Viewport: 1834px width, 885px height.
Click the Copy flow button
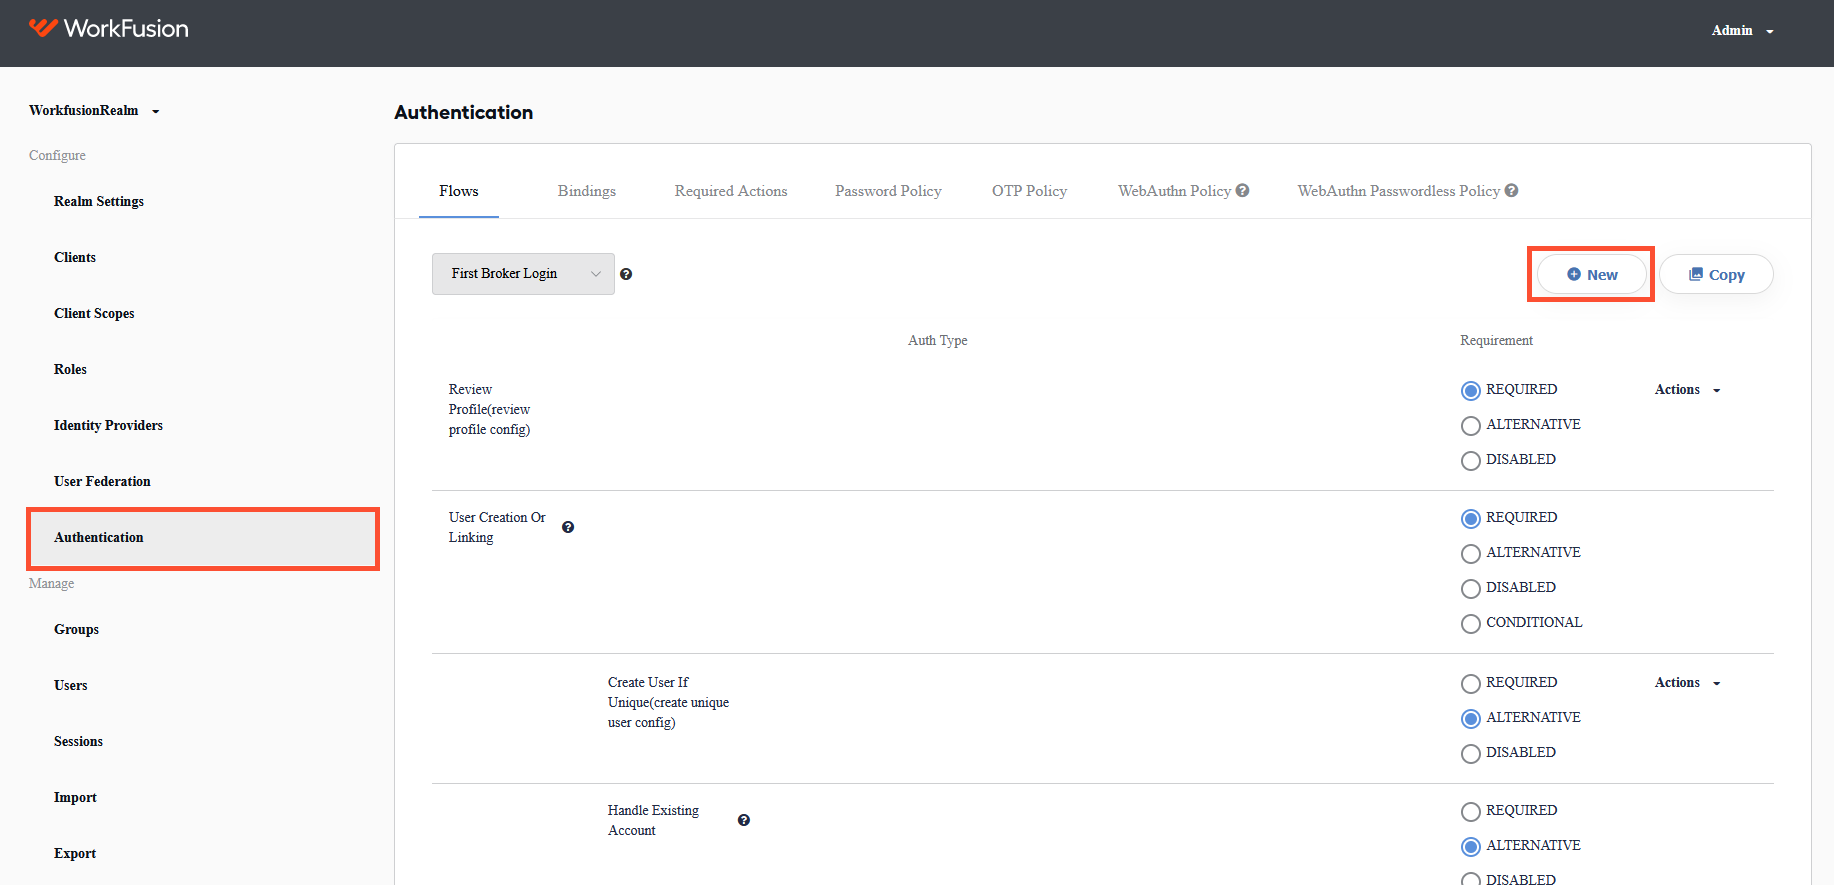coord(1716,274)
